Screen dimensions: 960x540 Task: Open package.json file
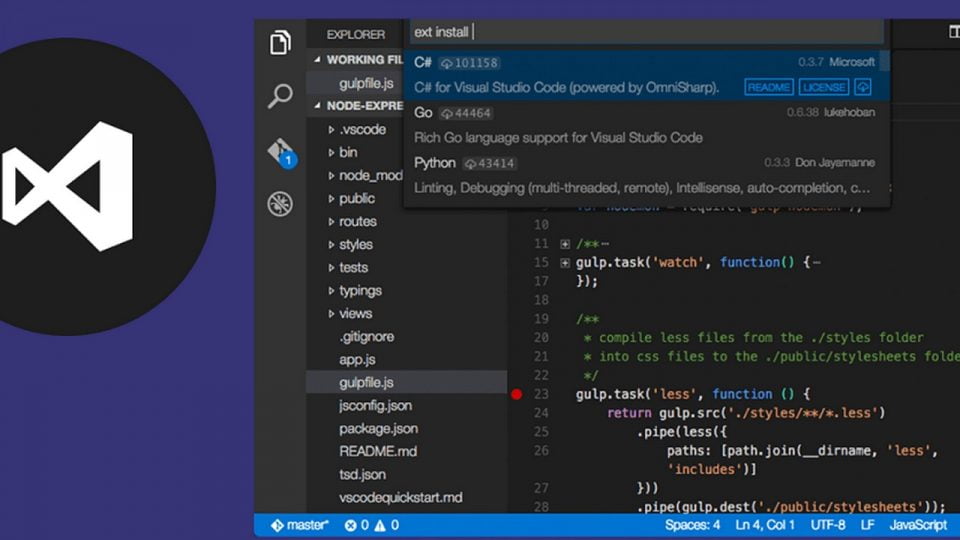click(378, 429)
